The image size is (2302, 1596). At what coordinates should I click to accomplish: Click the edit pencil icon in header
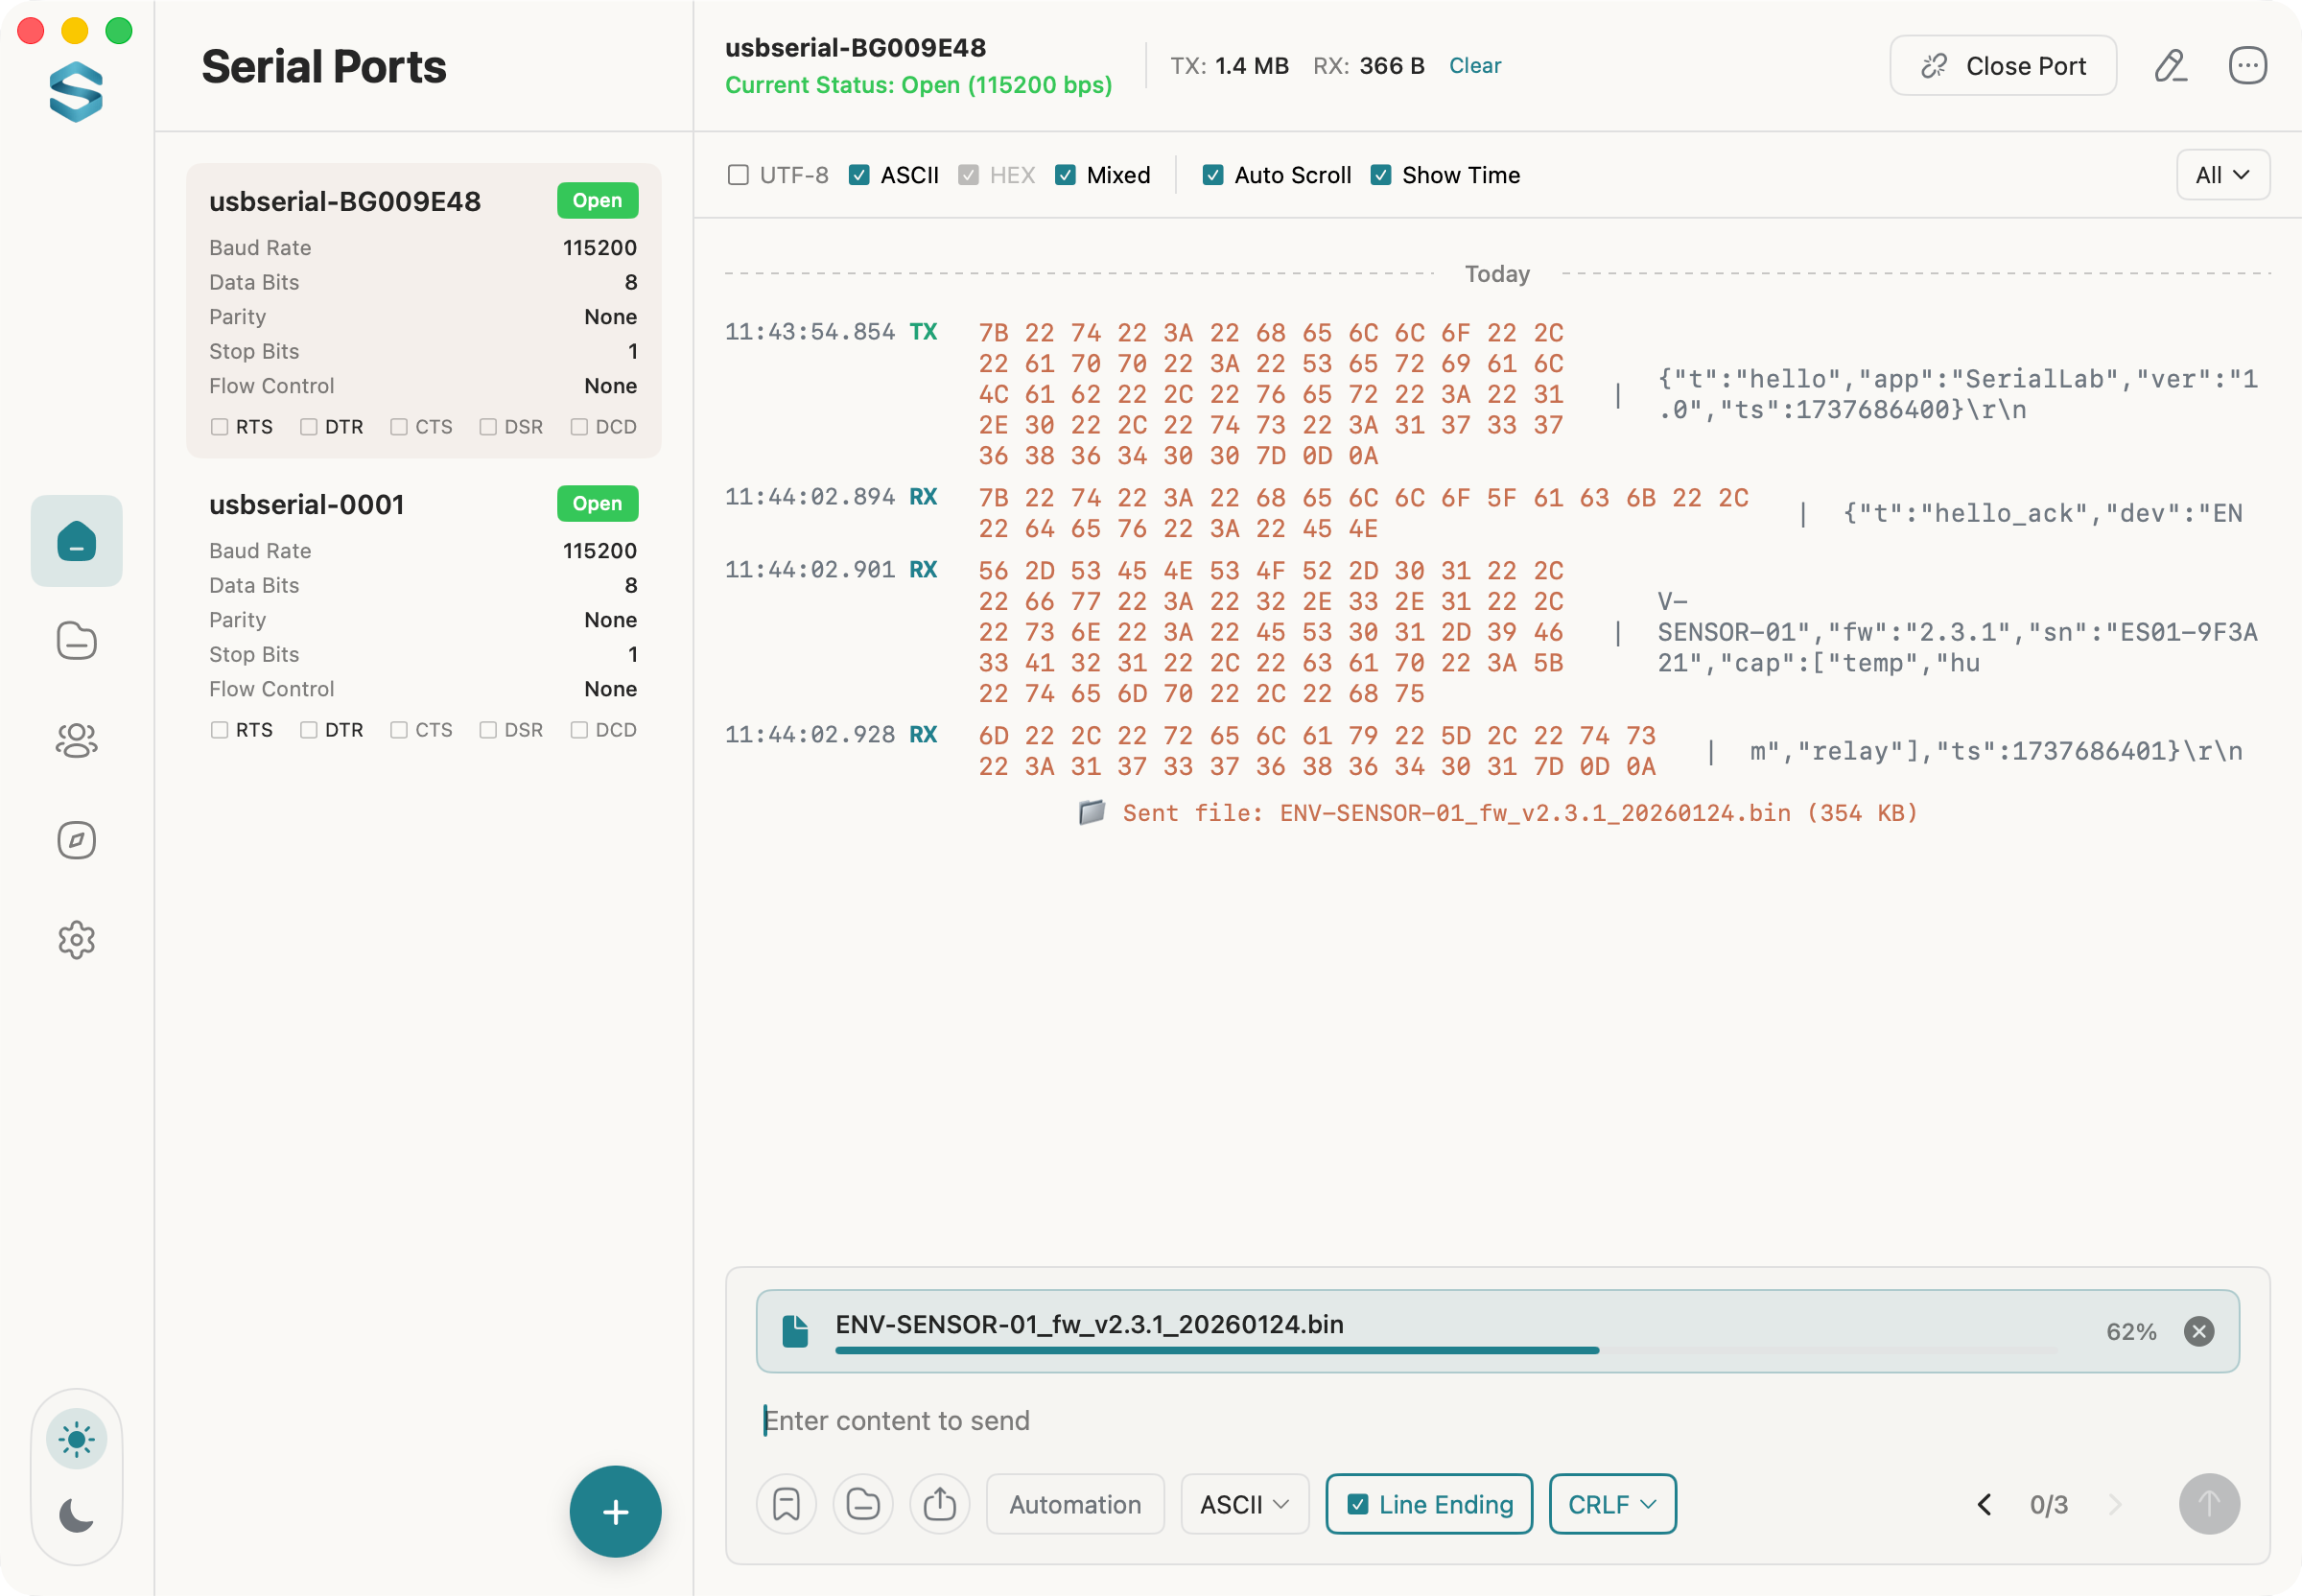pyautogui.click(x=2169, y=66)
